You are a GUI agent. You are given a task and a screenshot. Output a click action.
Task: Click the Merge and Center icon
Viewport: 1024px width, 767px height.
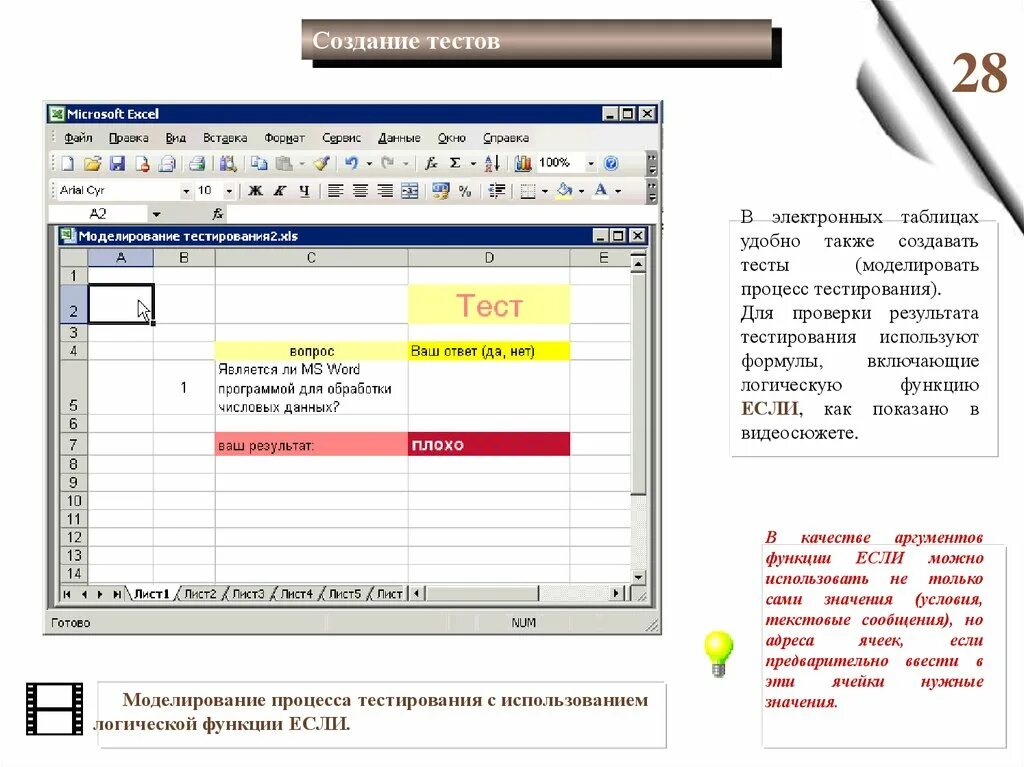pyautogui.click(x=409, y=191)
